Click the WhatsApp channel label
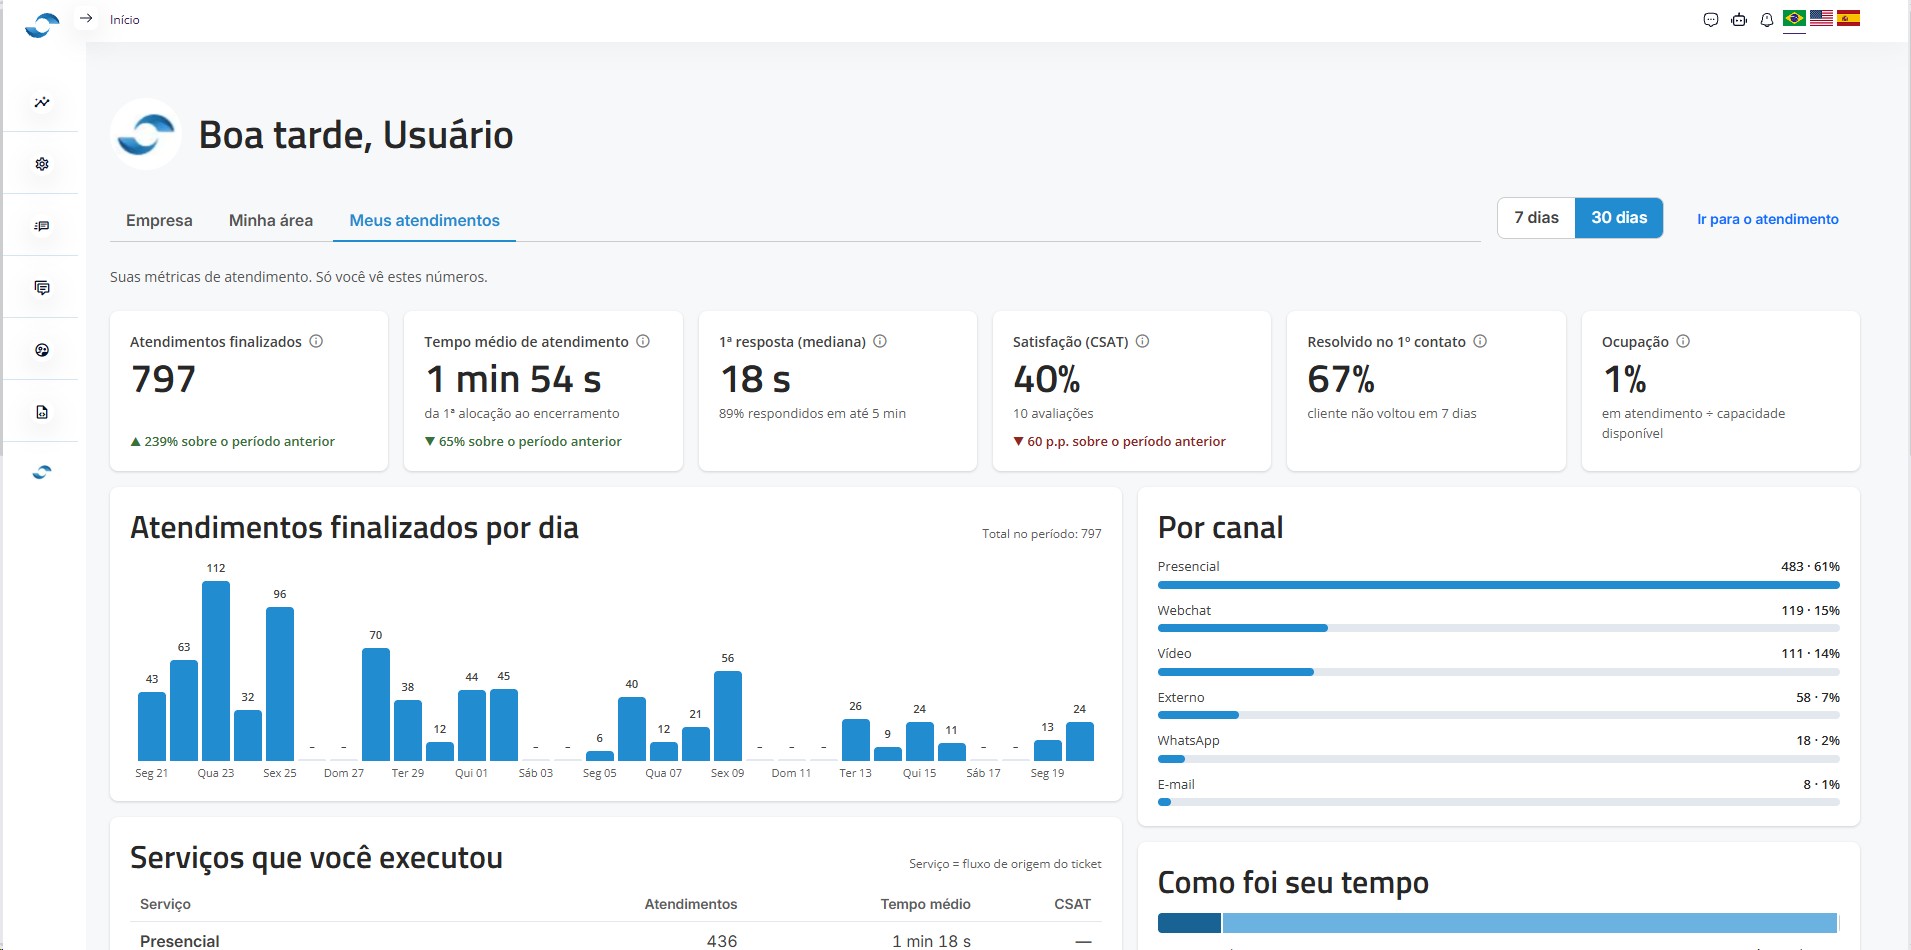Screen dimensions: 1911x950 (1188, 741)
